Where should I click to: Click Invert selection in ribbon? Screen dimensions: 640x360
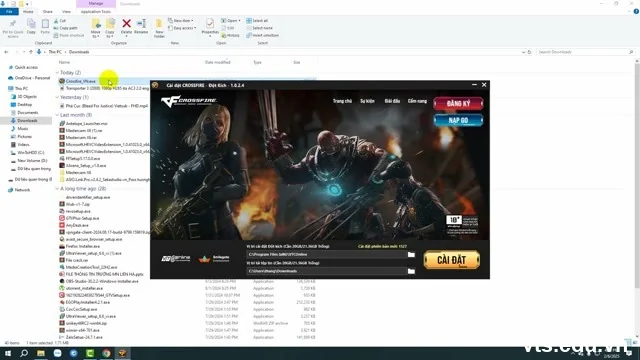(x=262, y=35)
